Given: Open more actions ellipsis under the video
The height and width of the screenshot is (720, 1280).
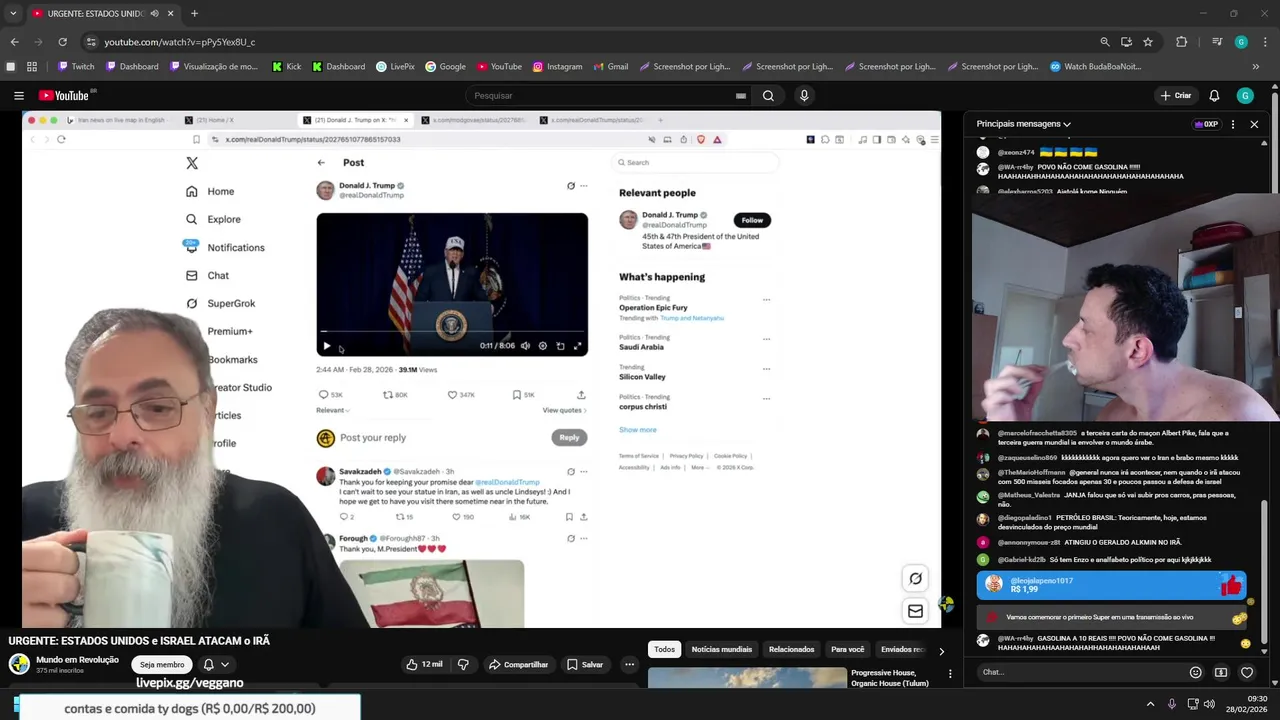Looking at the screenshot, I should click(629, 664).
